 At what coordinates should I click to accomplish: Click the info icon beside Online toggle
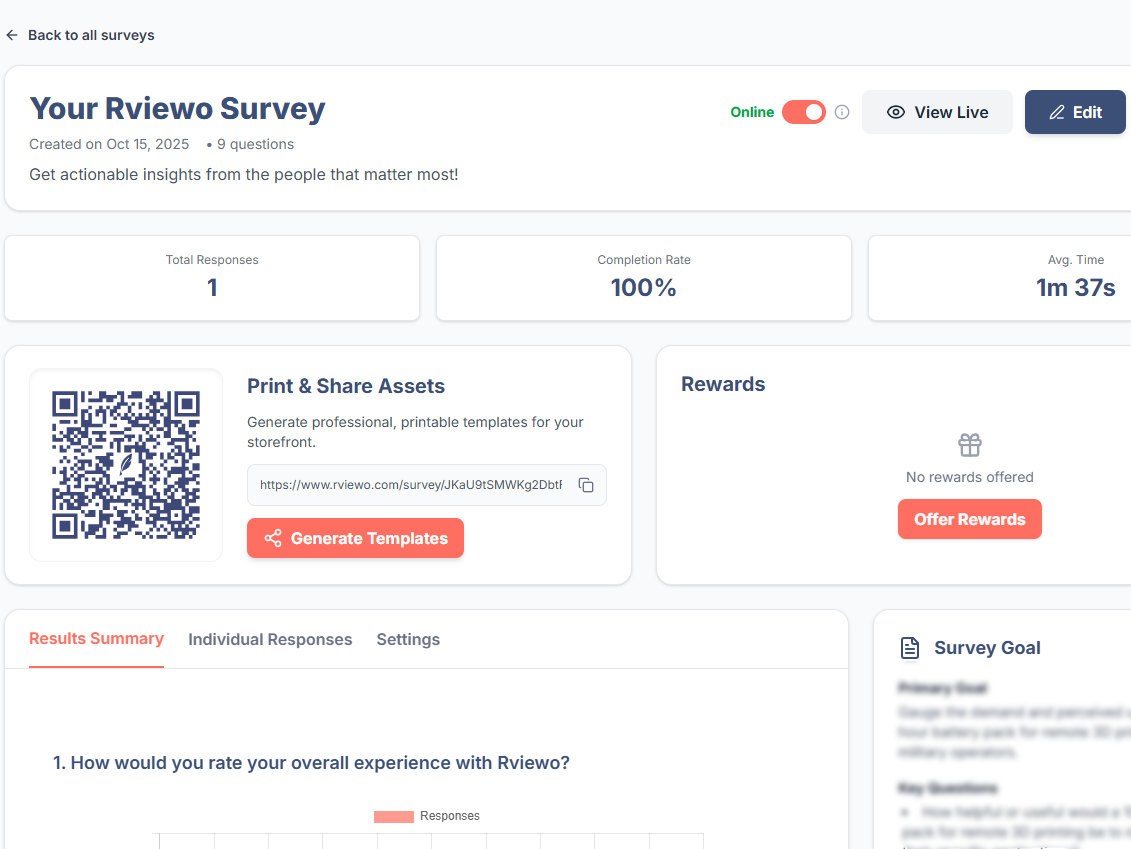click(842, 112)
